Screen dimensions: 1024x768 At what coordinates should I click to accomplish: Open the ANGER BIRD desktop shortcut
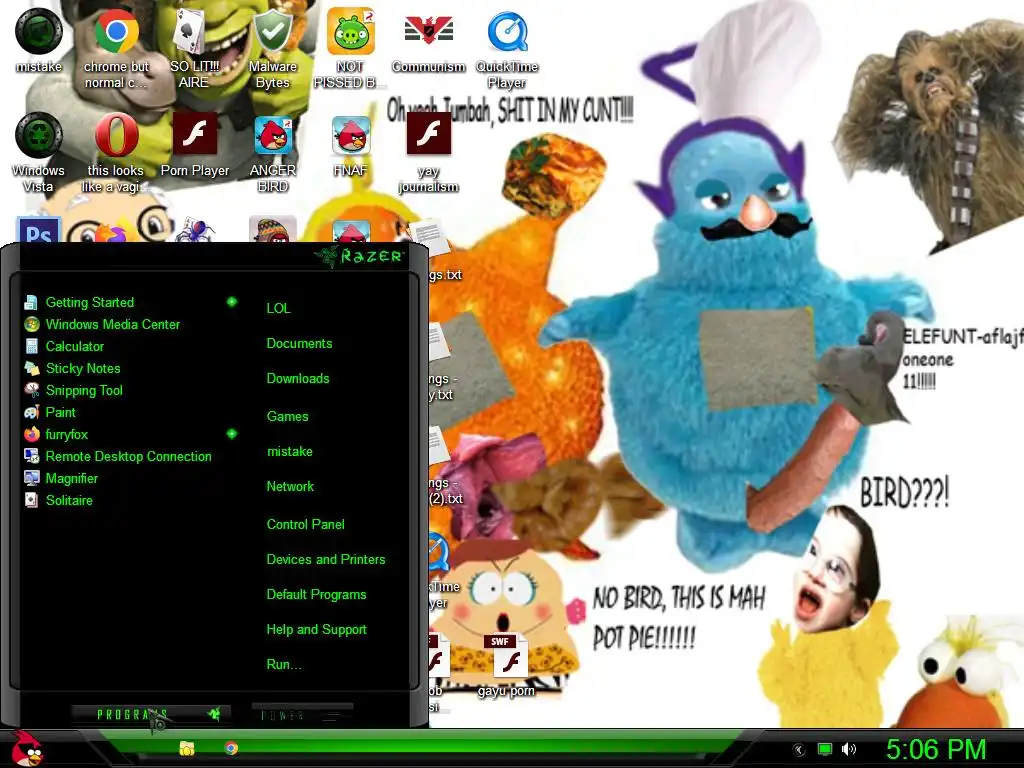click(272, 153)
